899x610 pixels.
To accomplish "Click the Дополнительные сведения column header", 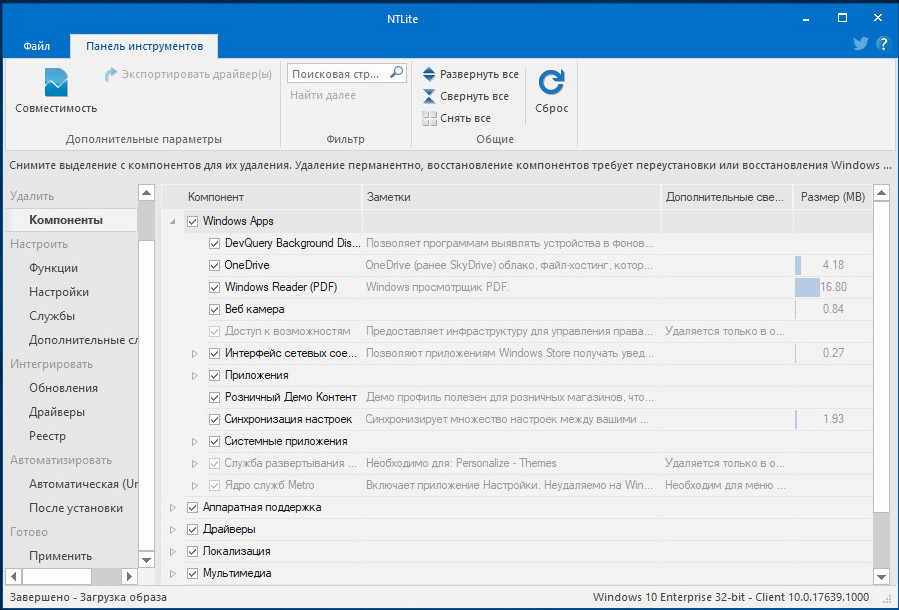I will tap(727, 197).
